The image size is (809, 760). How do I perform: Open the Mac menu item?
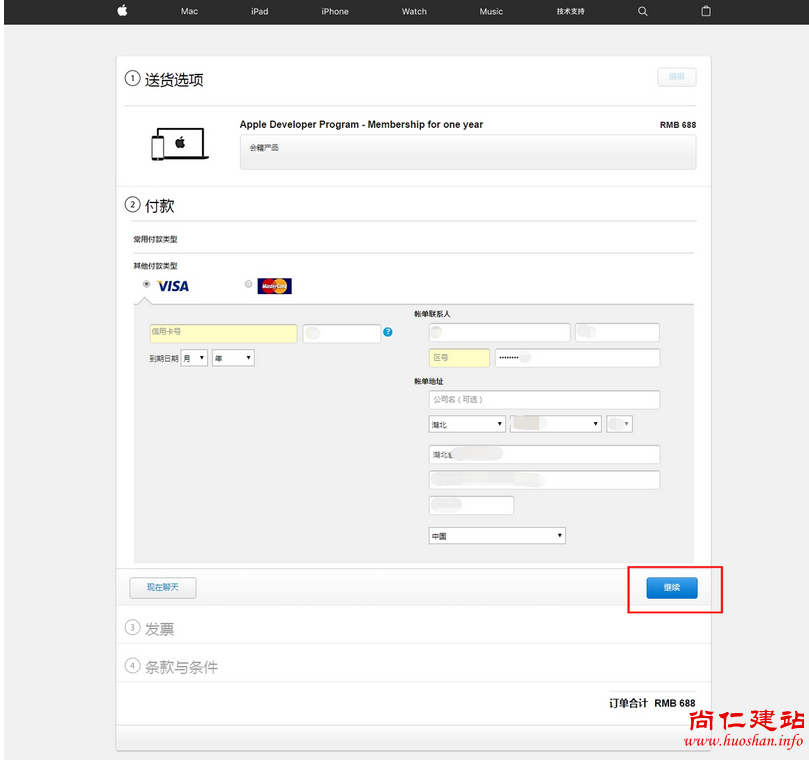click(x=189, y=11)
